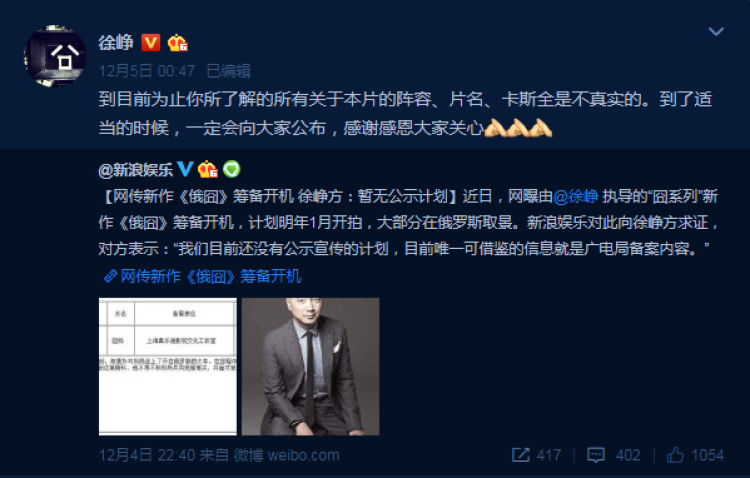Open the 12月5日 00:47 timestamp

pyautogui.click(x=147, y=71)
